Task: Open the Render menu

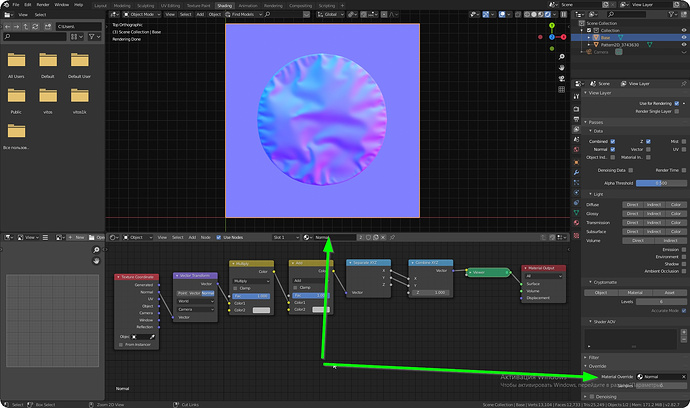Action: 43,4
